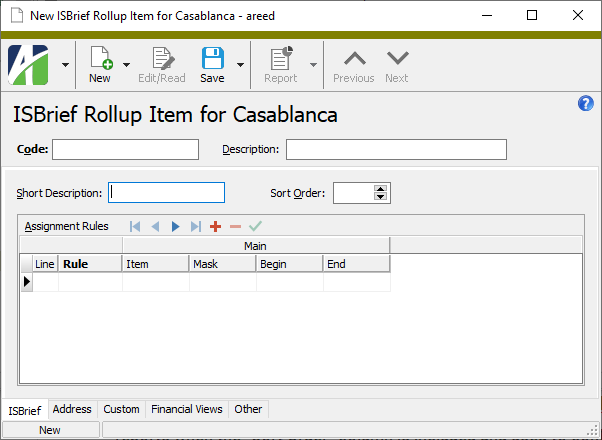Click the New document icon

tap(101, 58)
